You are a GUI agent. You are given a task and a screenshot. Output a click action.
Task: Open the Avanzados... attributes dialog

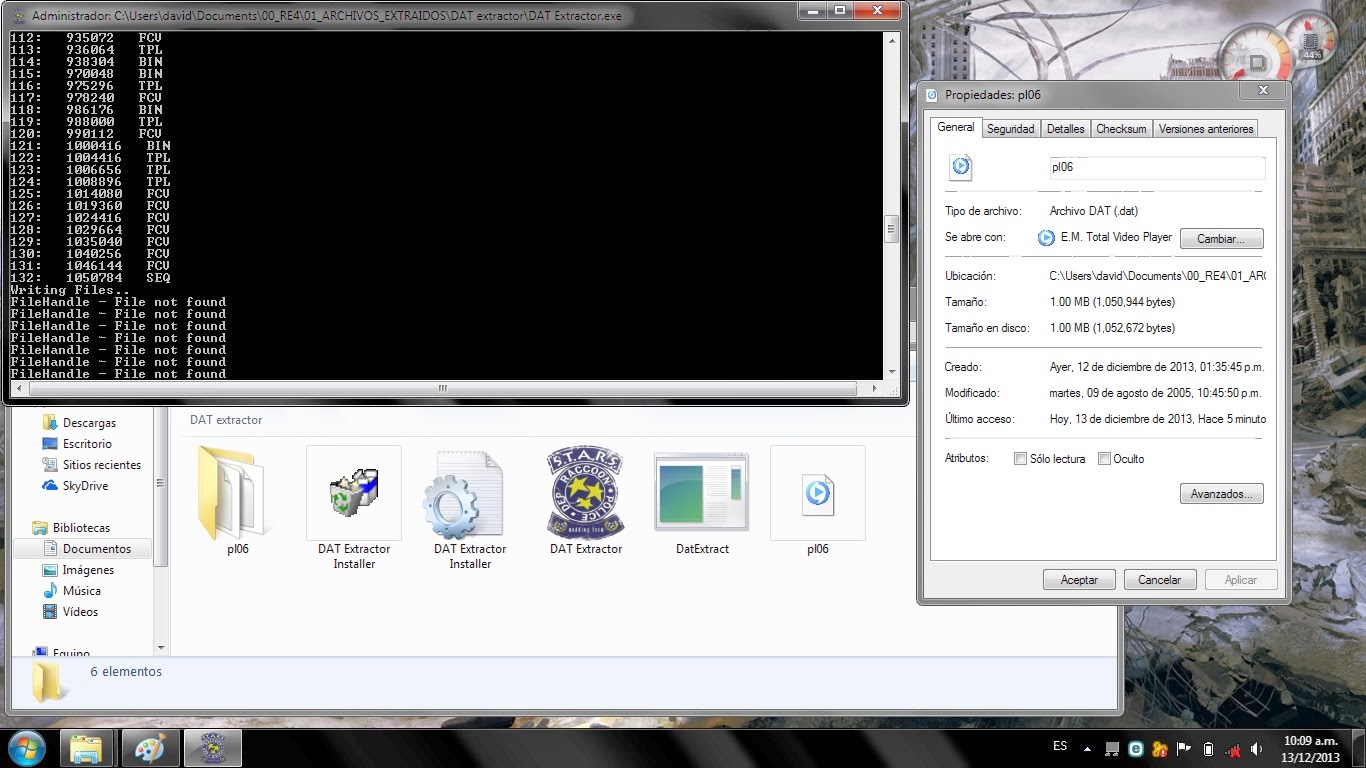(x=1221, y=494)
